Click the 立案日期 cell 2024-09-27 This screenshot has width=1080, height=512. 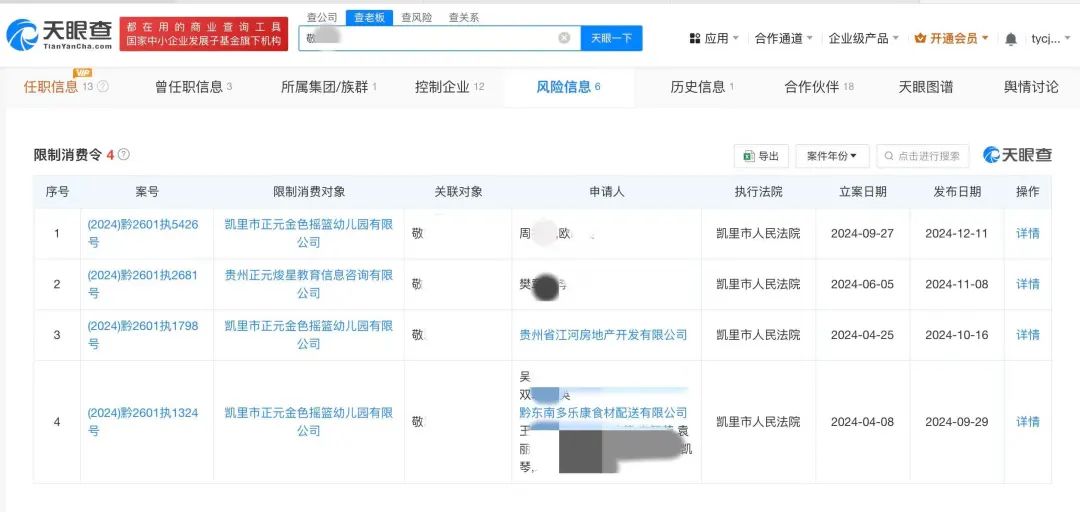[x=862, y=234]
